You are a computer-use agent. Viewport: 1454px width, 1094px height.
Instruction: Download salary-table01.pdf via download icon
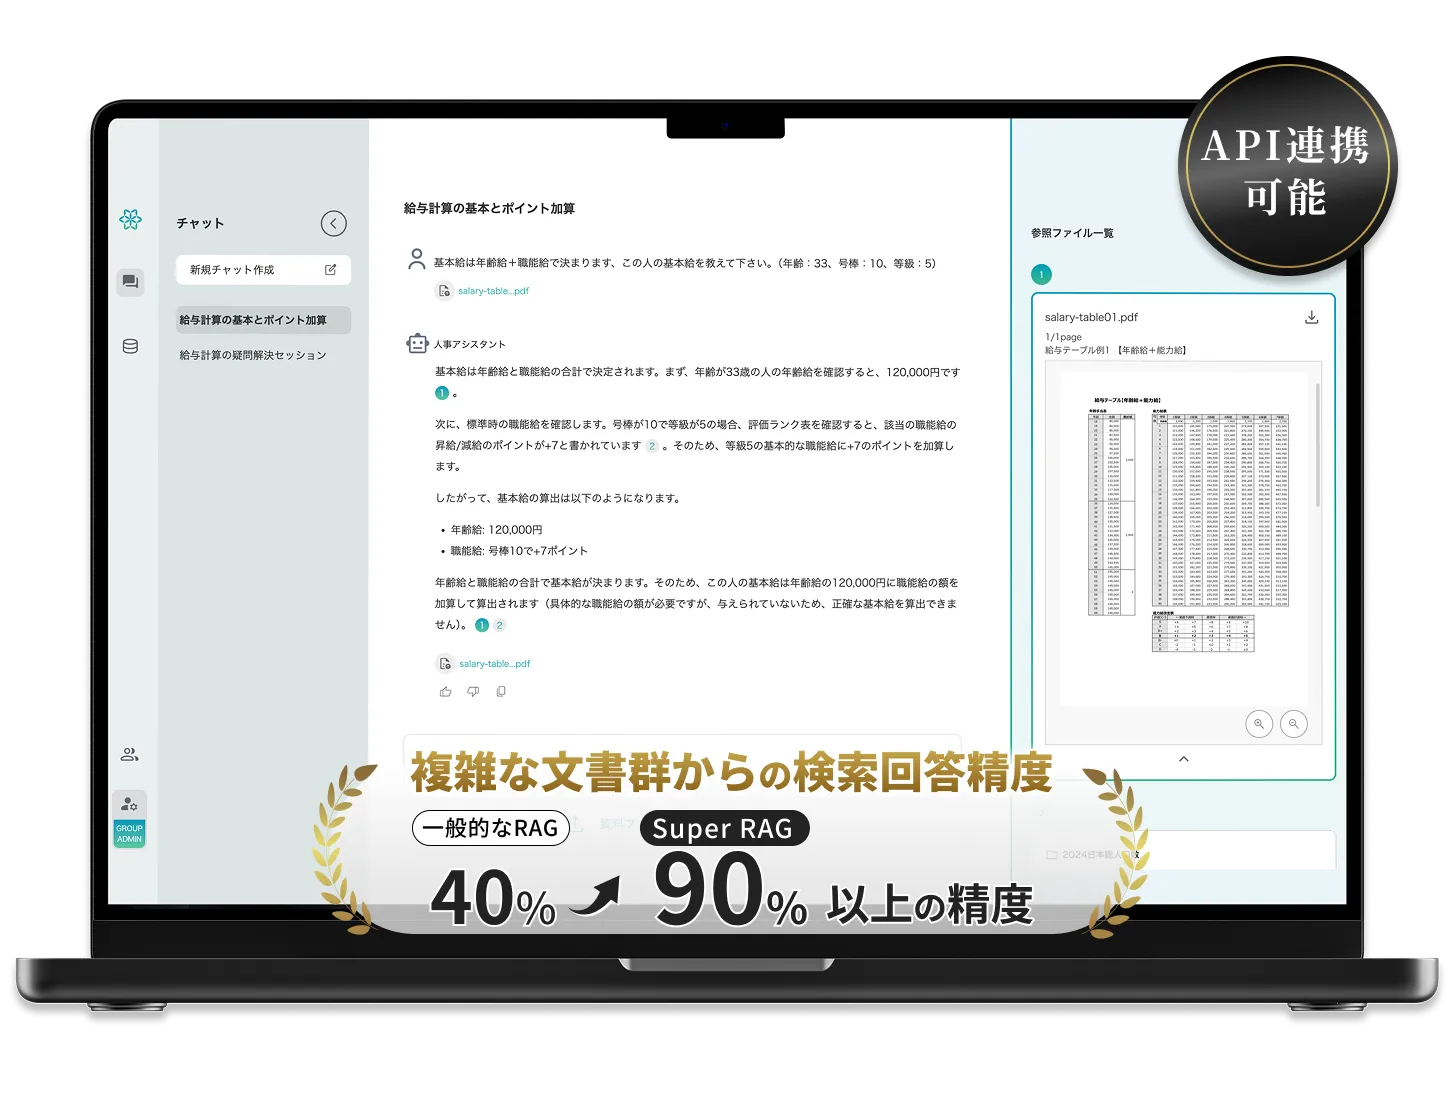(1311, 317)
